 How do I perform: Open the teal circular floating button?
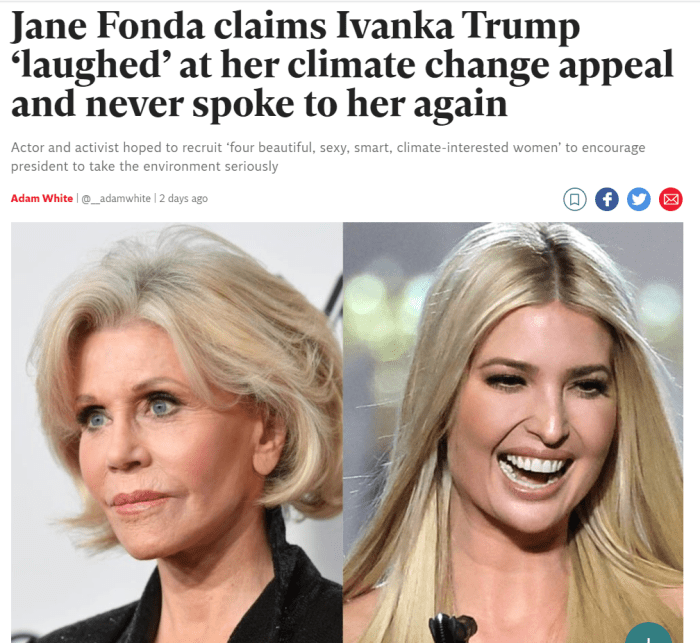tap(648, 635)
